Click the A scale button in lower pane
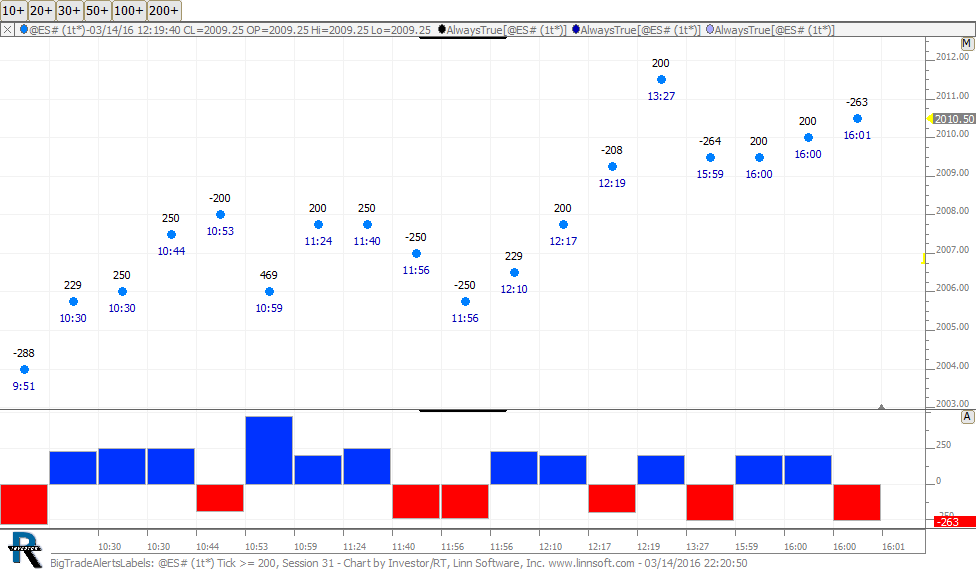 click(x=966, y=417)
